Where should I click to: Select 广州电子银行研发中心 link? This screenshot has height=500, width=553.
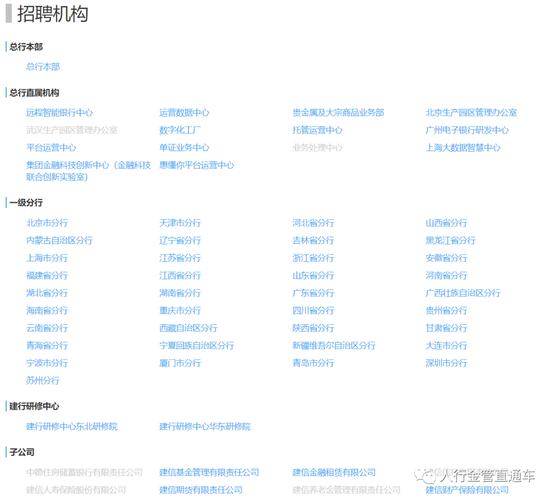point(467,130)
